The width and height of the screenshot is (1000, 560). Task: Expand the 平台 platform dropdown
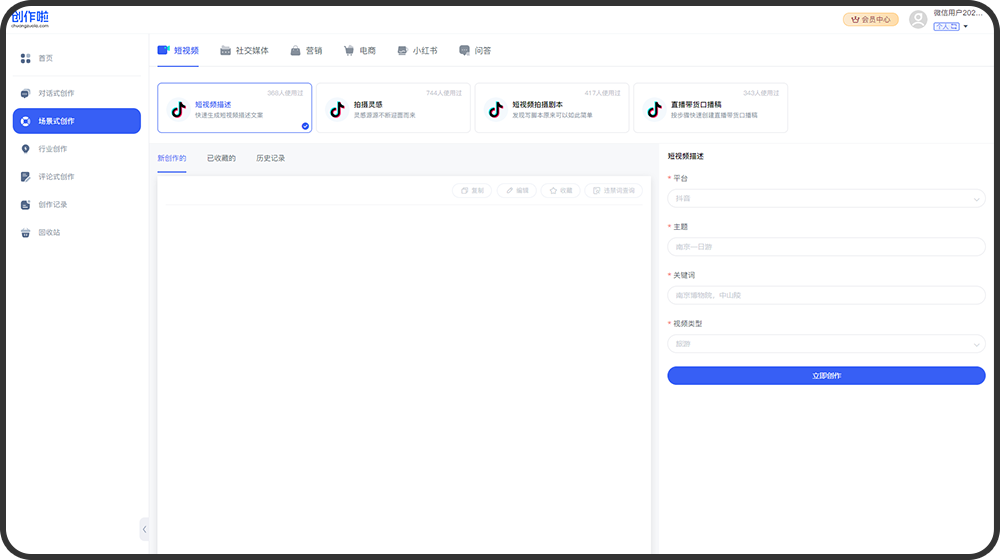825,199
